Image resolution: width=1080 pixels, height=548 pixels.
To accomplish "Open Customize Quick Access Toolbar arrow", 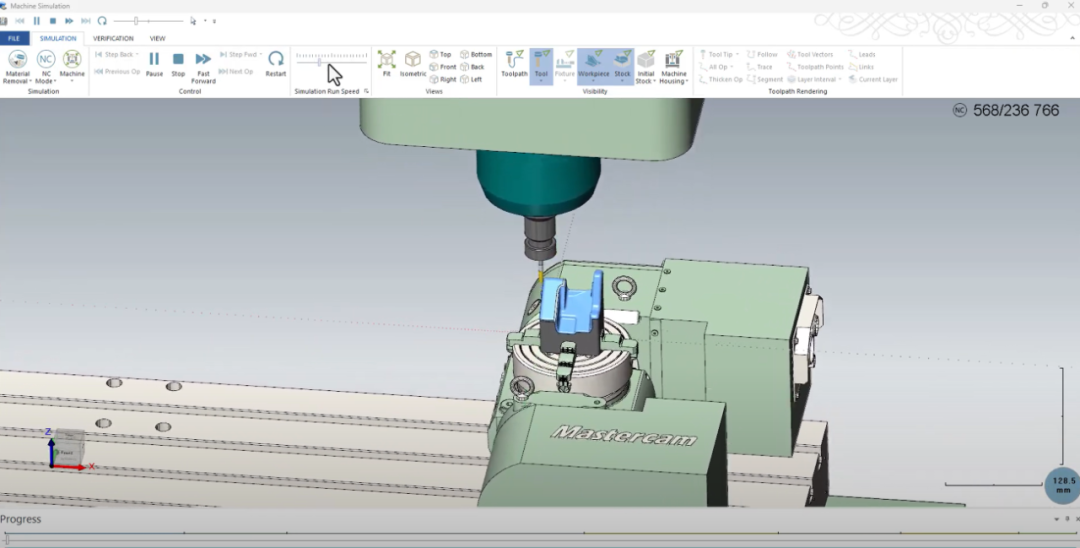I will pos(214,21).
